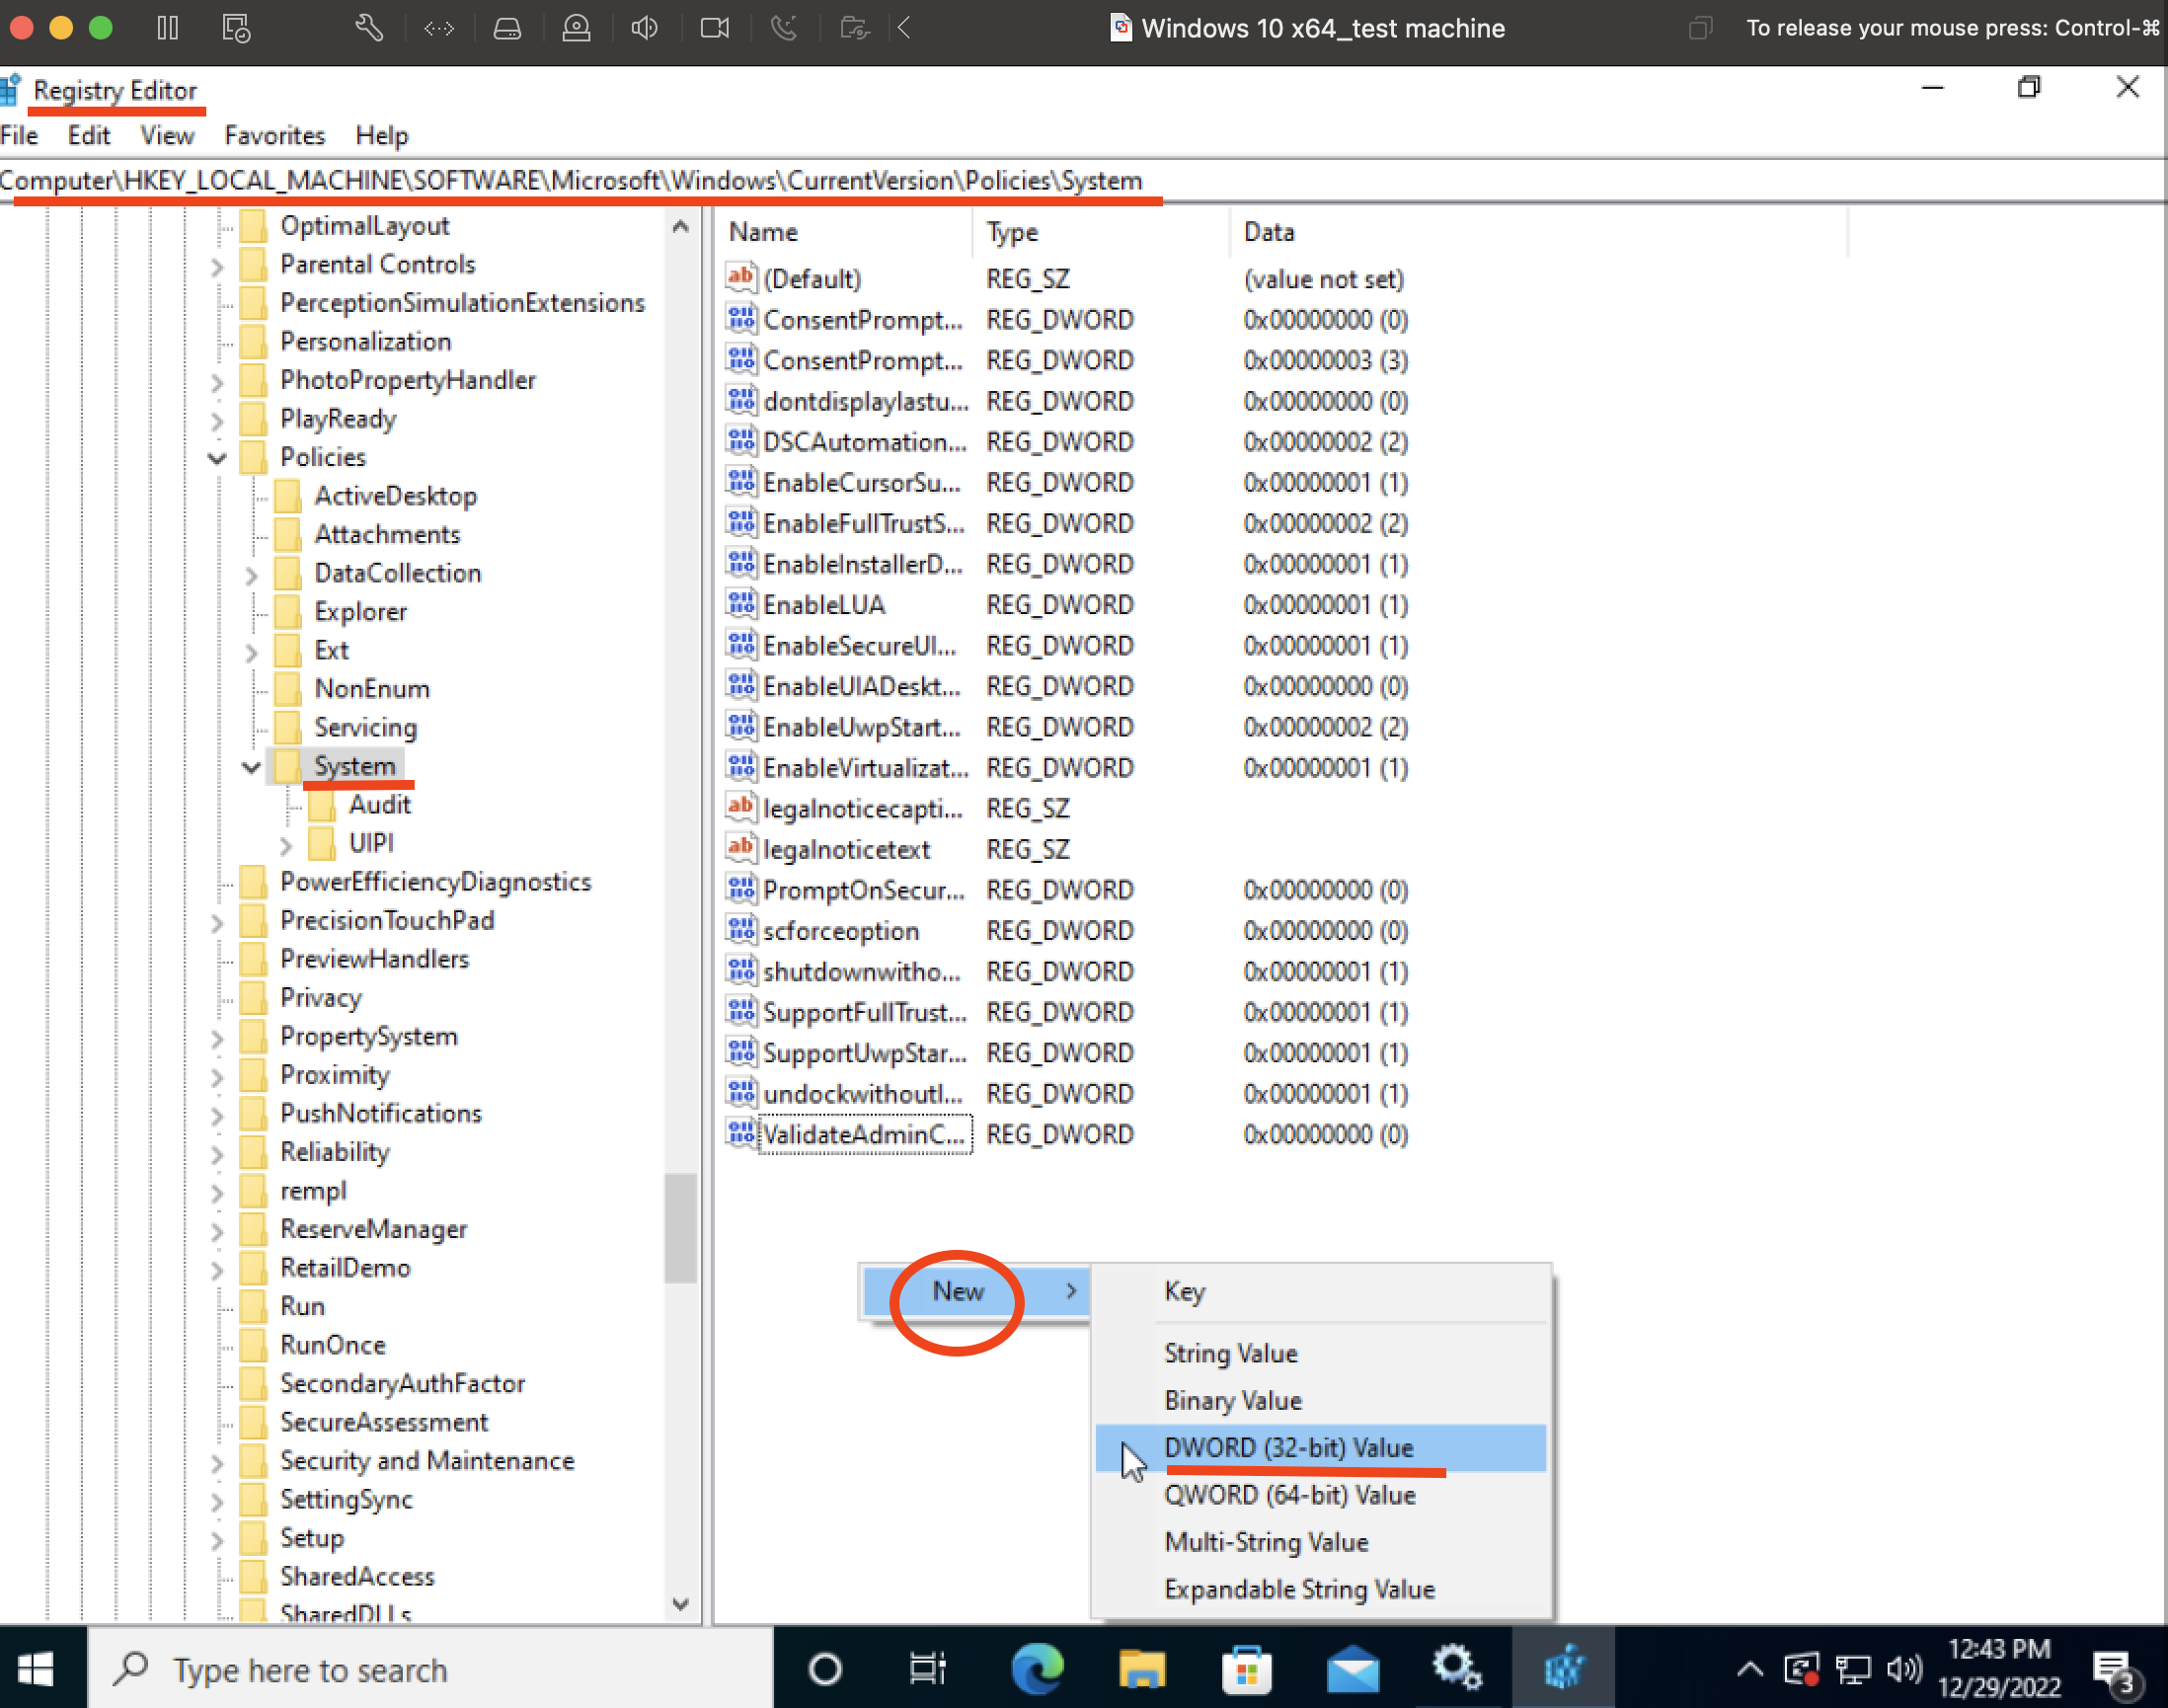Screen dimensions: 2168x1708
Task: Click the tree pane scroll down arrow
Action: tap(680, 1603)
